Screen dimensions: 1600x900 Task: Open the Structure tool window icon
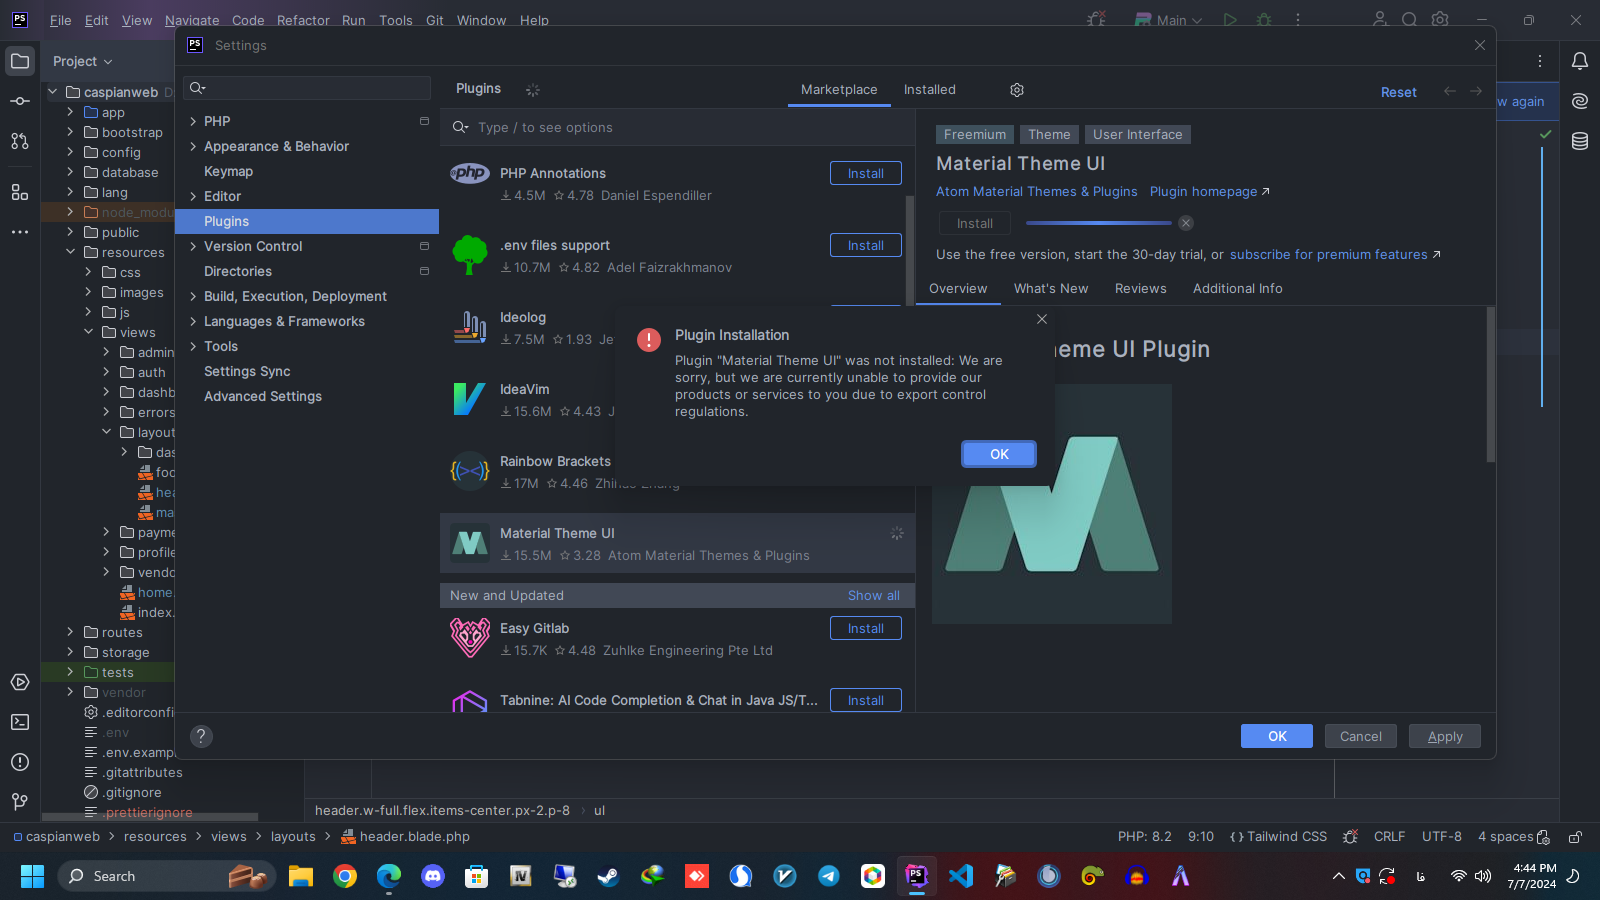click(x=20, y=192)
